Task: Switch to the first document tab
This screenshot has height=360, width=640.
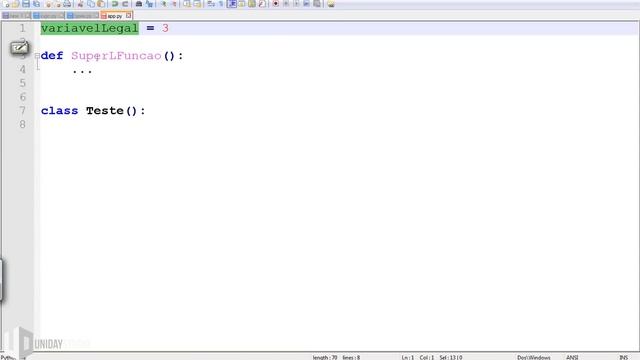Action: (16, 16)
